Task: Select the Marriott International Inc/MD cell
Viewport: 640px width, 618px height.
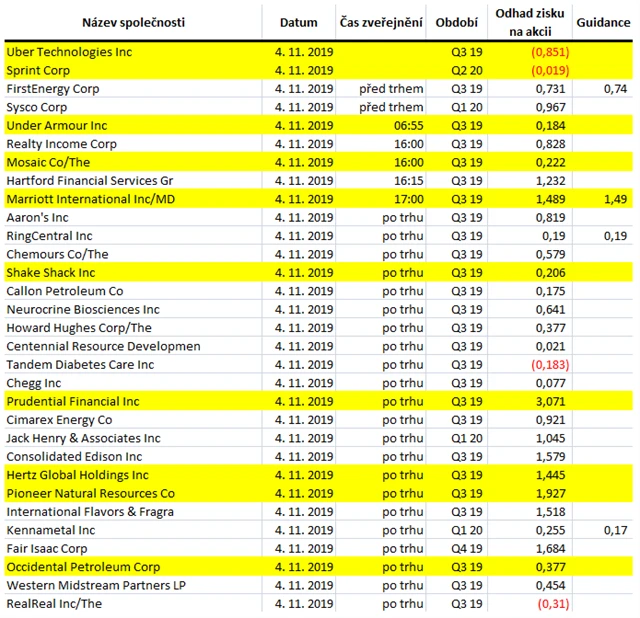Action: click(x=133, y=199)
